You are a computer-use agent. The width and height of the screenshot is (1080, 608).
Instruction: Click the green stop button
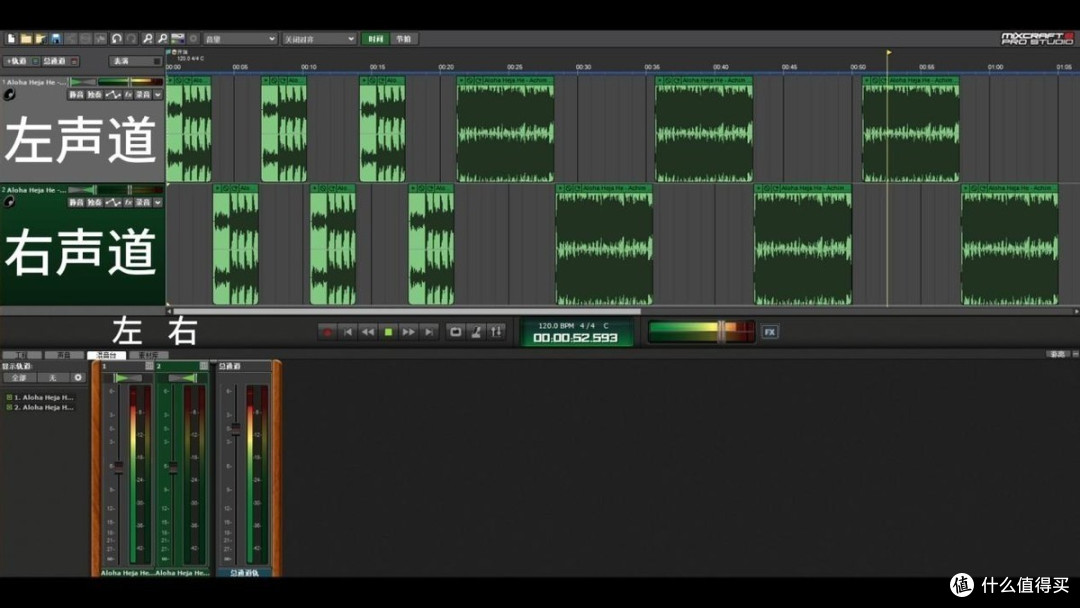tap(388, 332)
